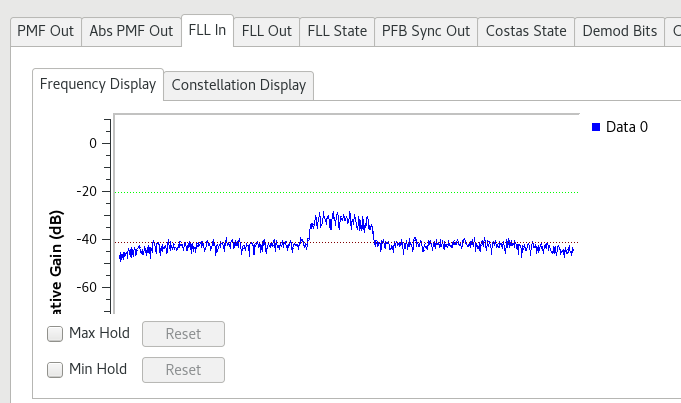Click Reset button next to Max Hold
681x403 pixels.
(183, 334)
